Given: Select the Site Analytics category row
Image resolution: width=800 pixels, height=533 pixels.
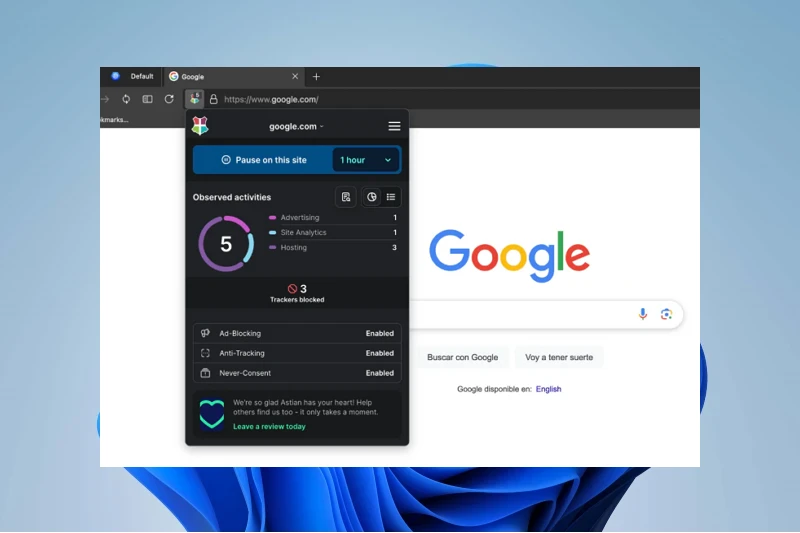Looking at the screenshot, I should click(333, 232).
